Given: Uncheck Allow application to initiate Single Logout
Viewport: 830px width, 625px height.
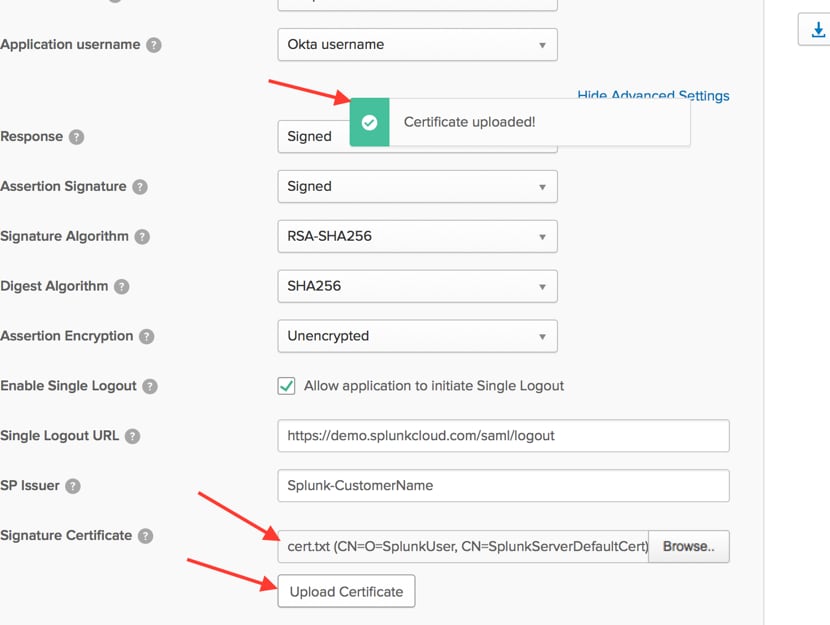Looking at the screenshot, I should (286, 386).
